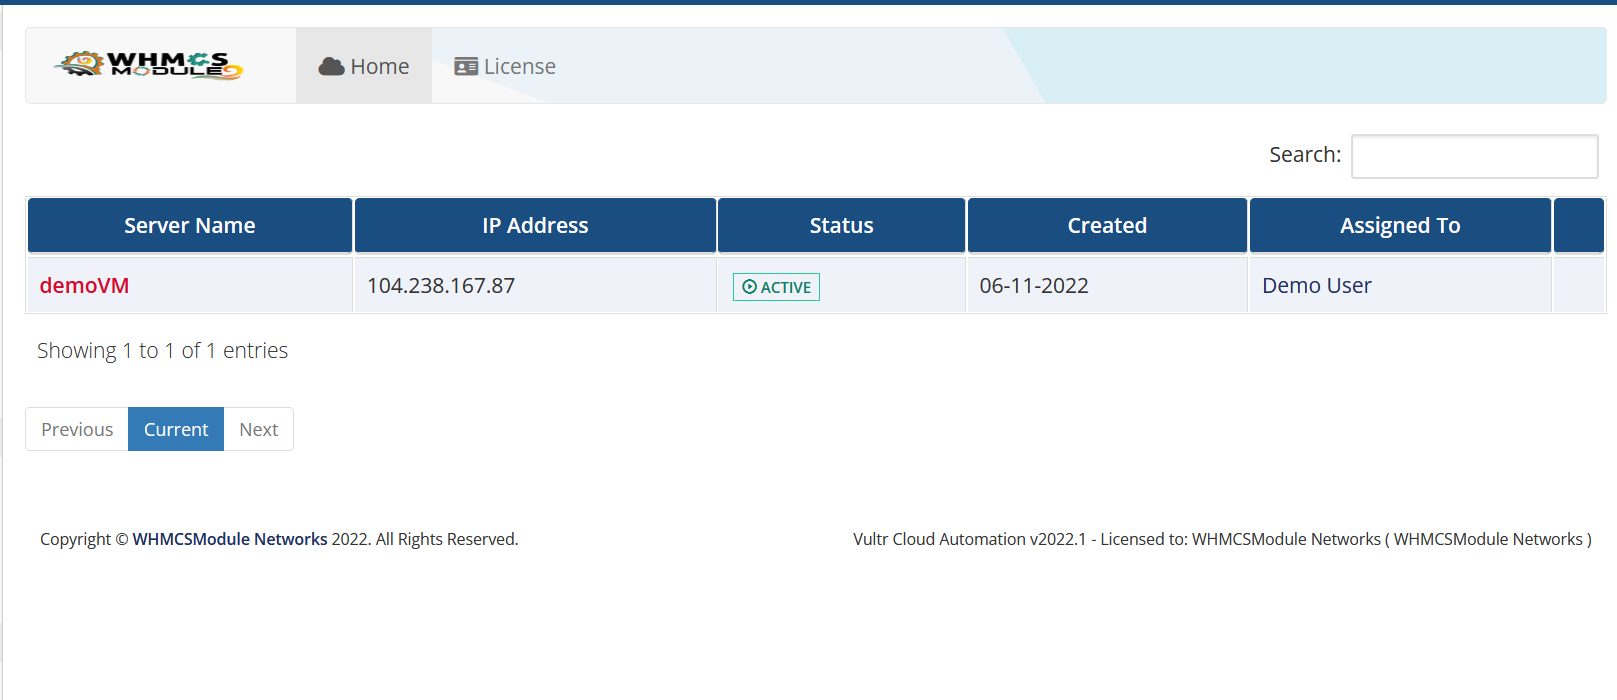Click the created date 06-11-2022

(x=1034, y=286)
